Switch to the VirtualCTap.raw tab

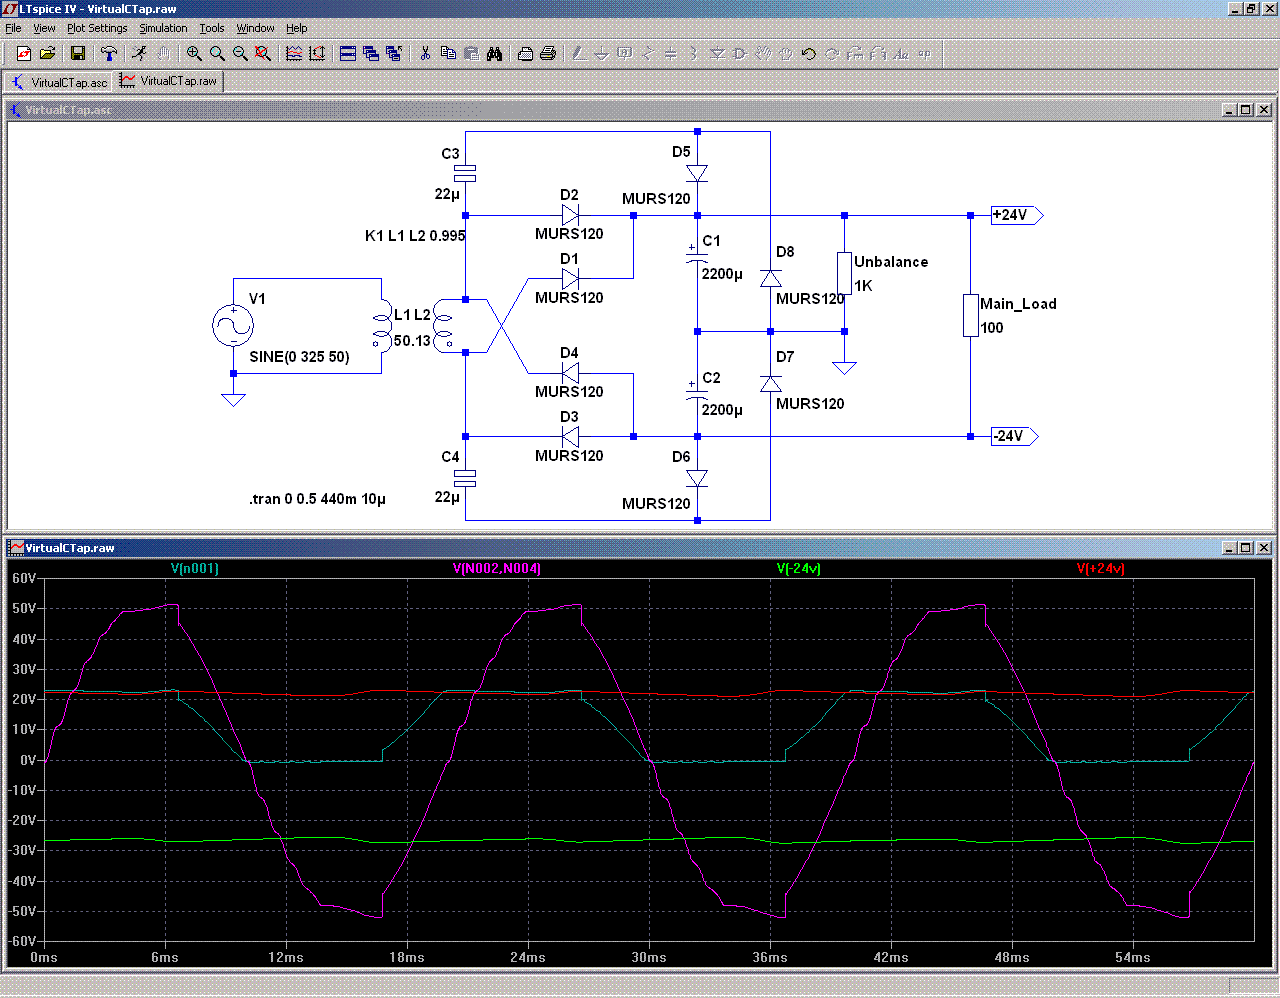tap(170, 81)
